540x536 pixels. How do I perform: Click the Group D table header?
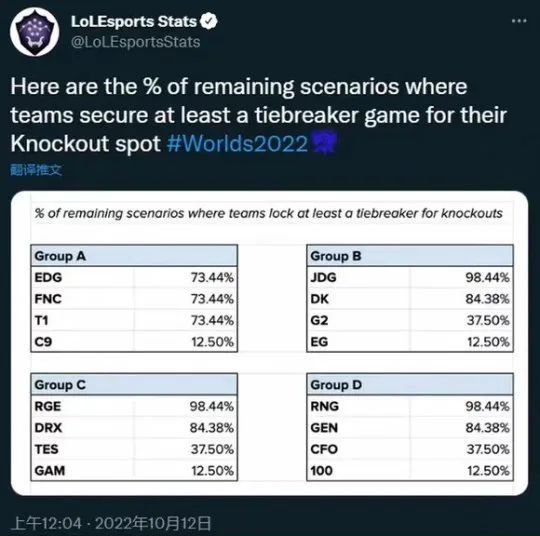pos(410,384)
